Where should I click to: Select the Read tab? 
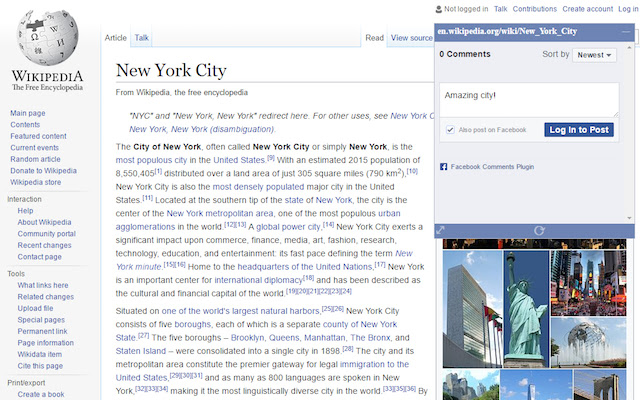point(374,38)
